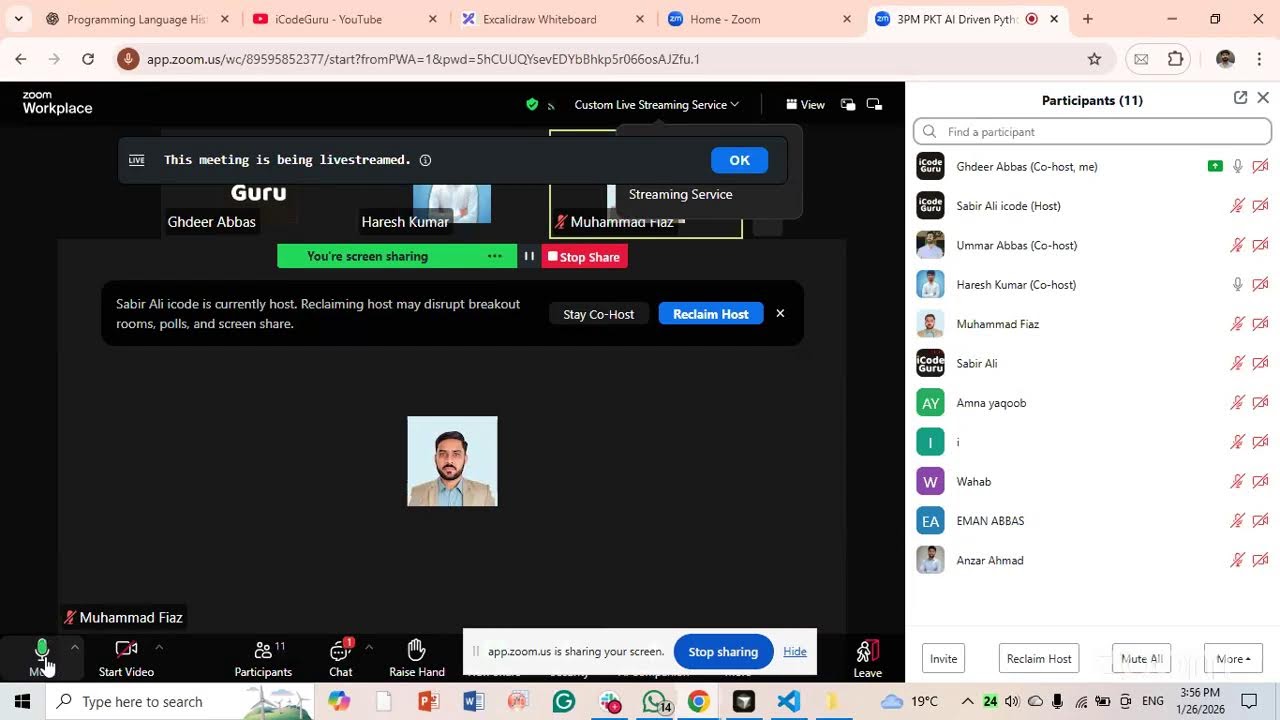Image resolution: width=1280 pixels, height=720 pixels.
Task: Go back in browser
Action: (x=21, y=59)
